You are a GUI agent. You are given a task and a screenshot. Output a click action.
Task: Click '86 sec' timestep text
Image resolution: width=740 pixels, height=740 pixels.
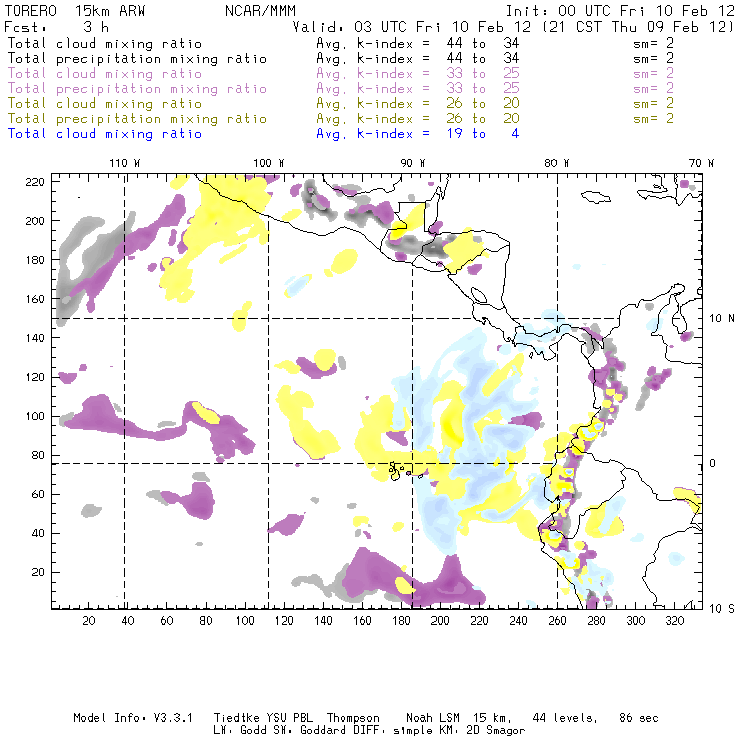639,718
